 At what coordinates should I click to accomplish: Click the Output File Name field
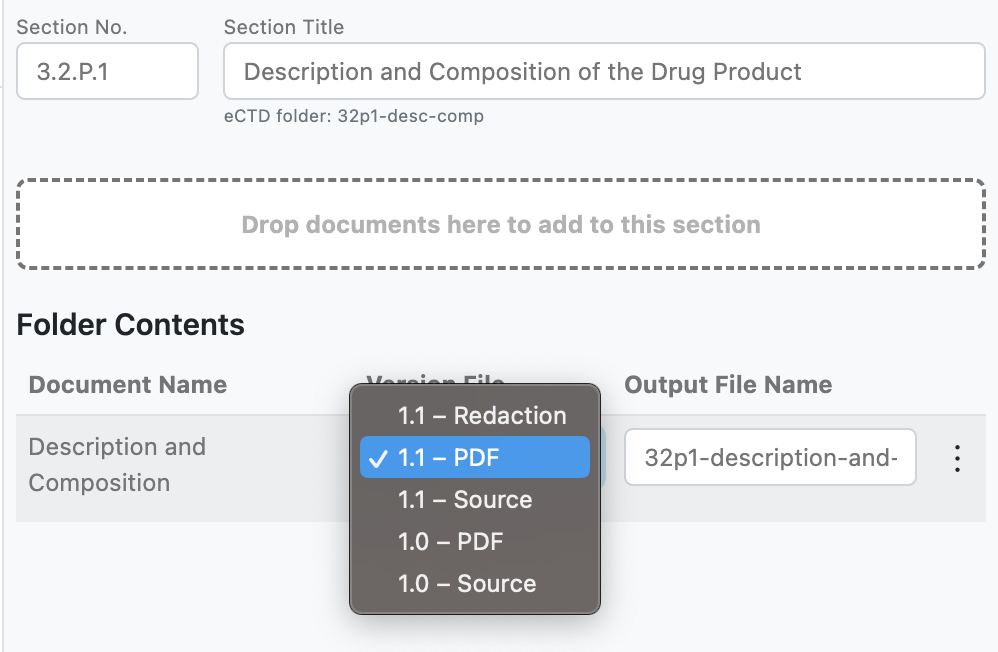(770, 457)
